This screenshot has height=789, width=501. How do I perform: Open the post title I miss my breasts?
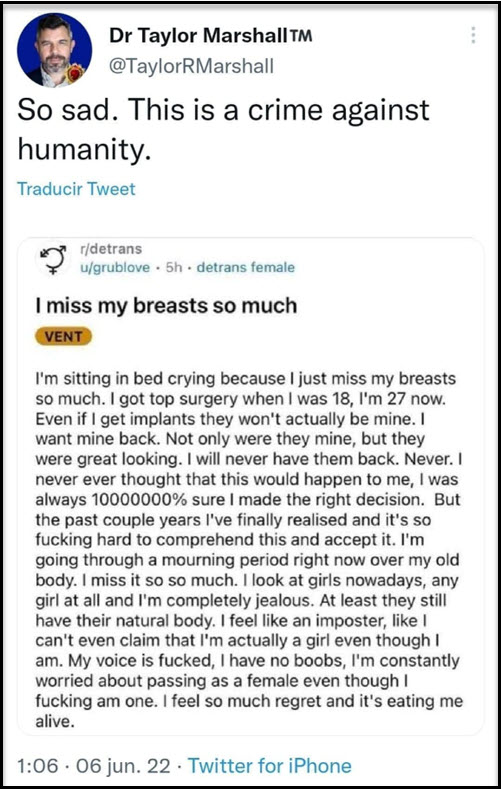(x=166, y=305)
